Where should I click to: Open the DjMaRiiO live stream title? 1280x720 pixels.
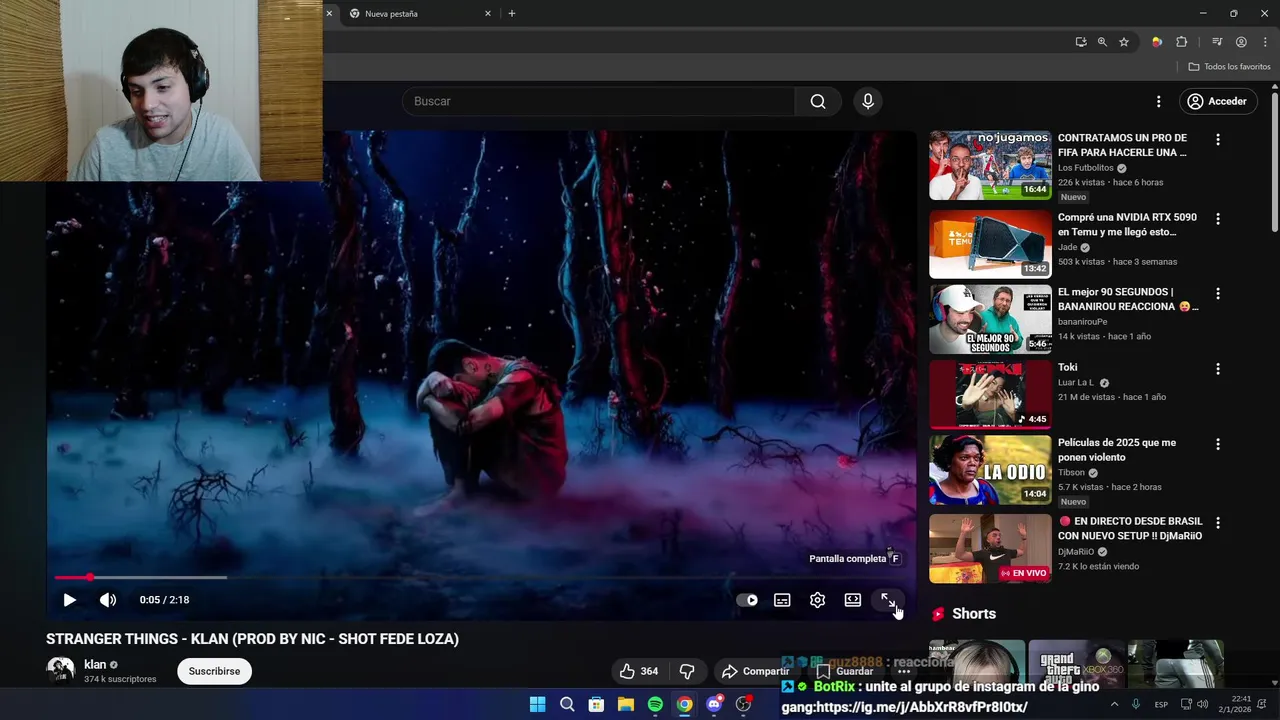point(1130,528)
